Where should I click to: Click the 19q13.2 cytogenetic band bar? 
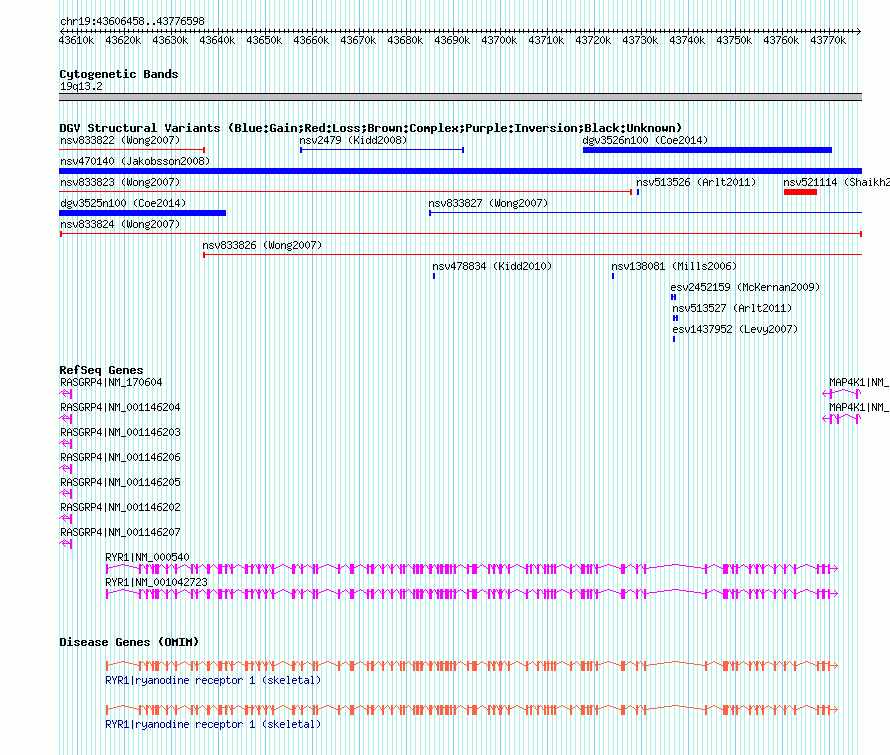[x=460, y=97]
